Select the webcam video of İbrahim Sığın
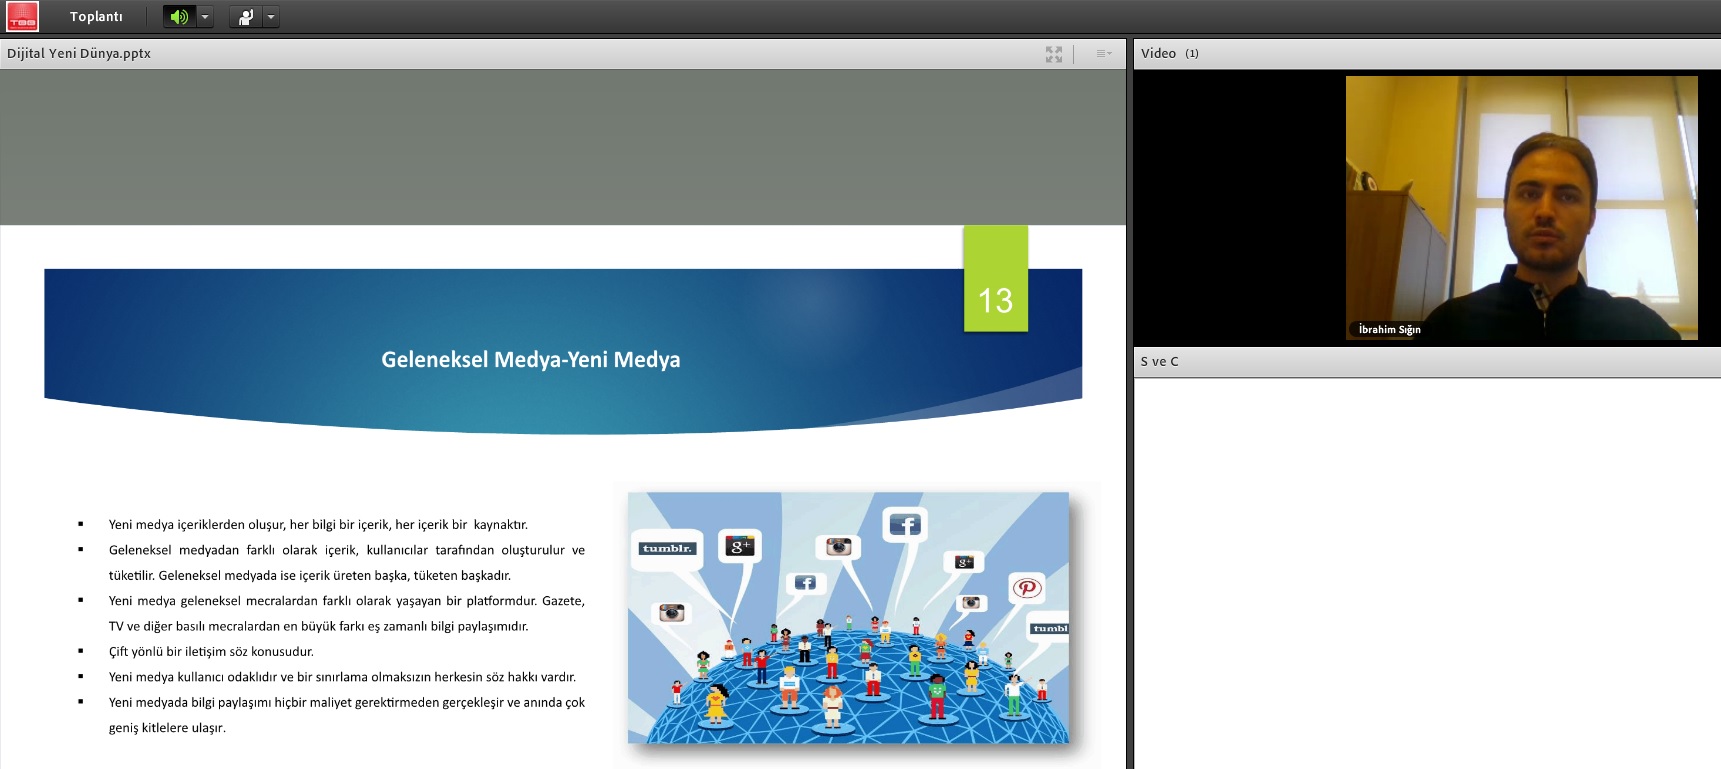 point(1521,208)
